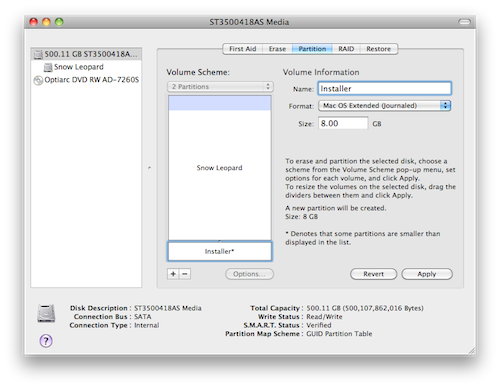500x388 pixels.
Task: Click the 'A new partition will be created' text
Action: (336, 208)
